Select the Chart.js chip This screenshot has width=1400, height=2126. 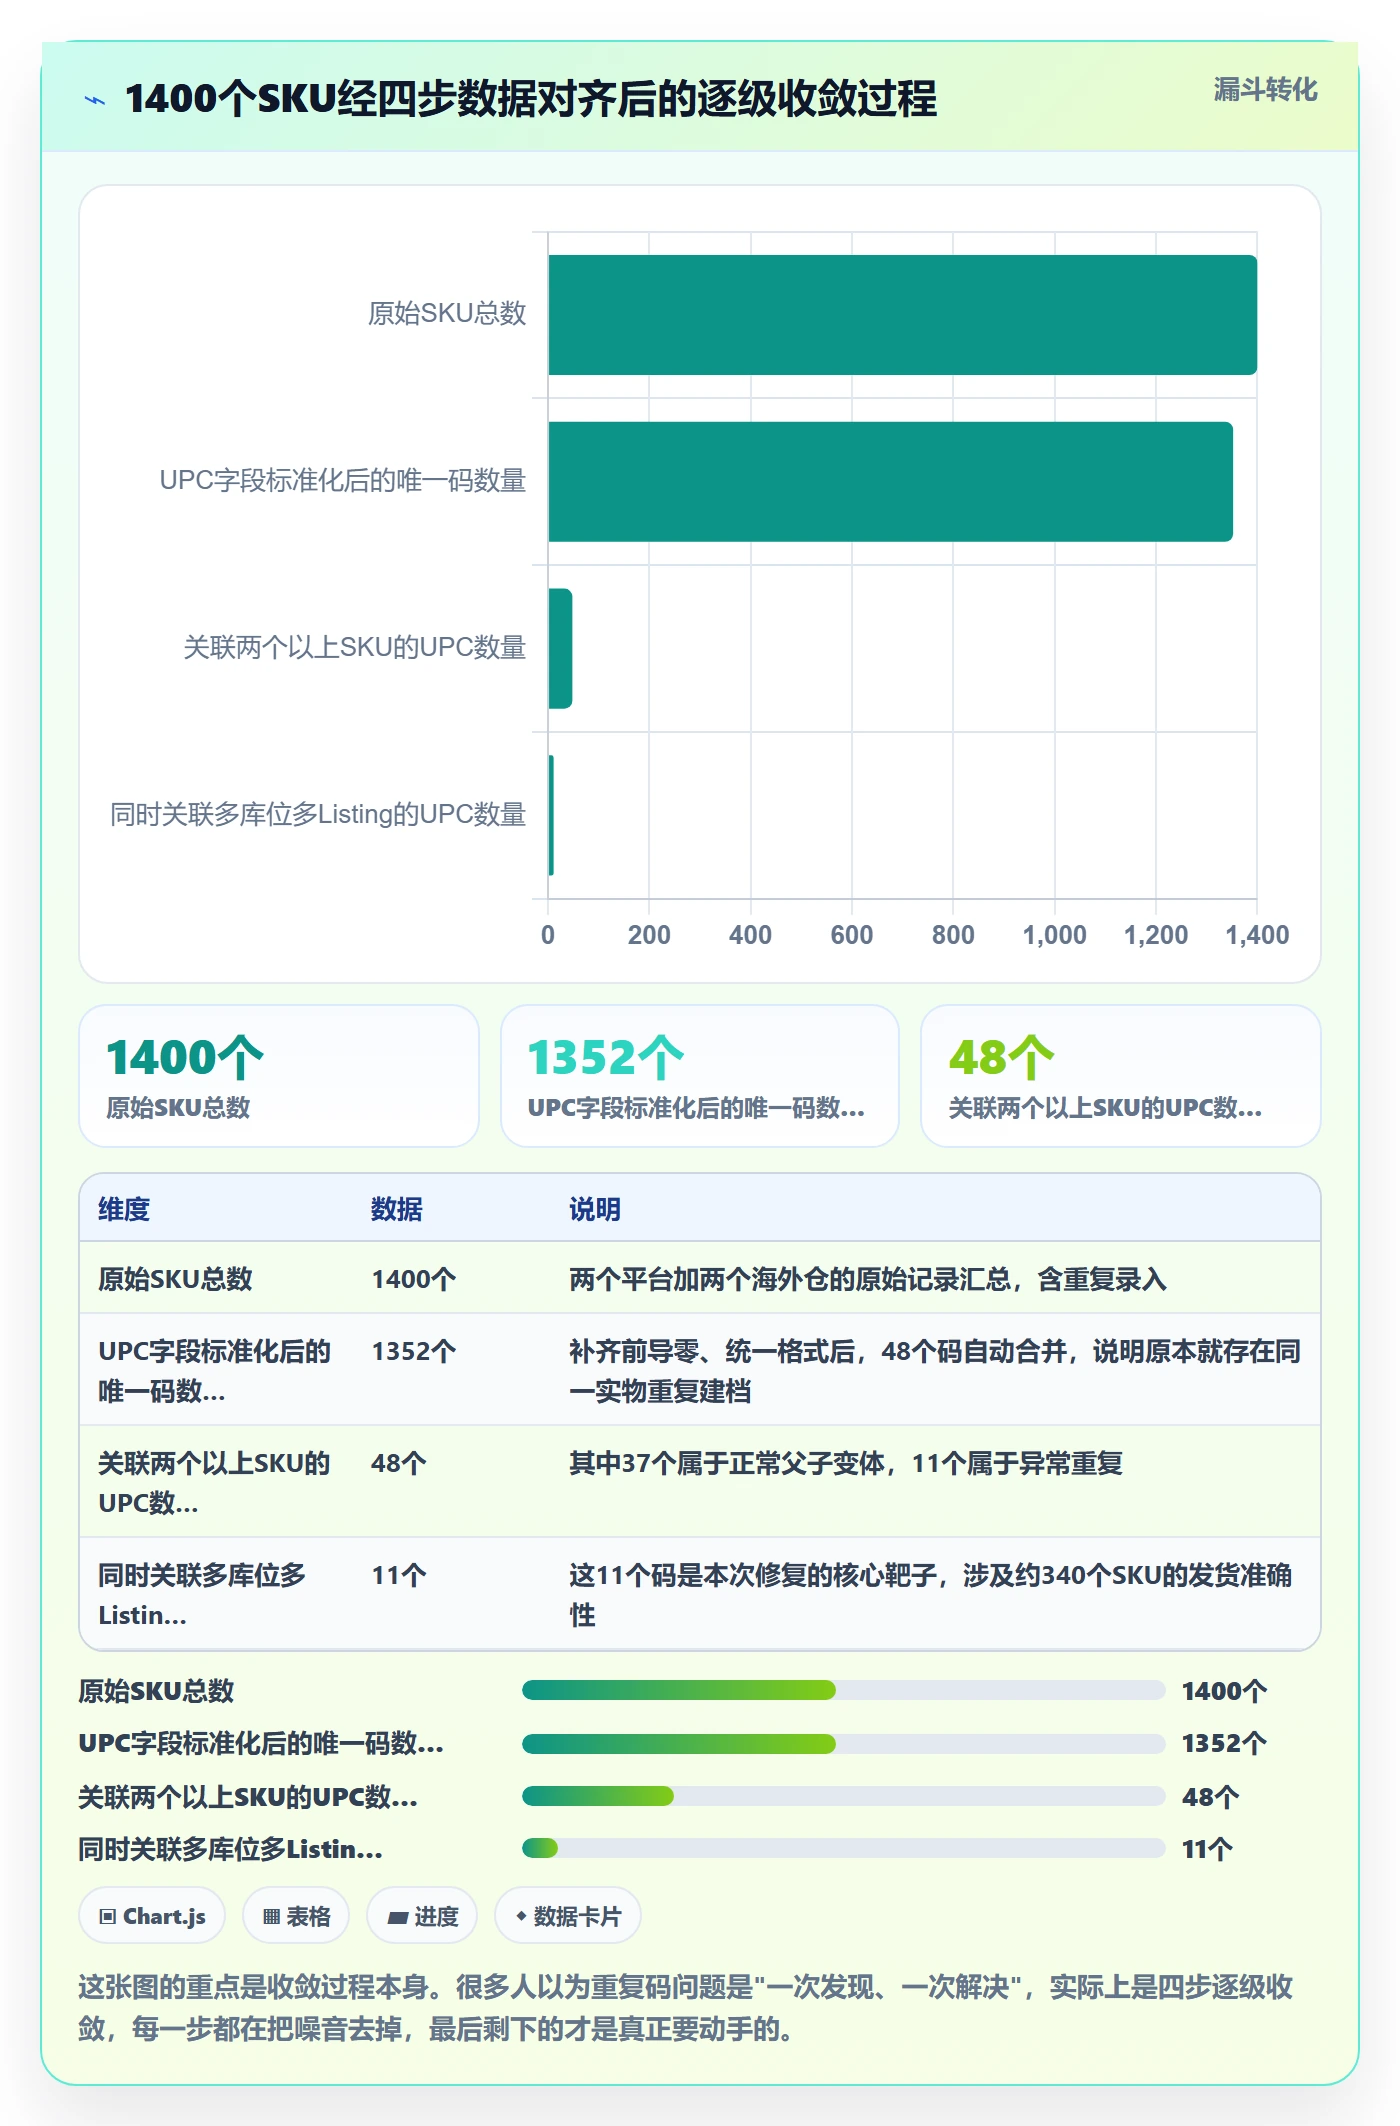coord(152,1916)
